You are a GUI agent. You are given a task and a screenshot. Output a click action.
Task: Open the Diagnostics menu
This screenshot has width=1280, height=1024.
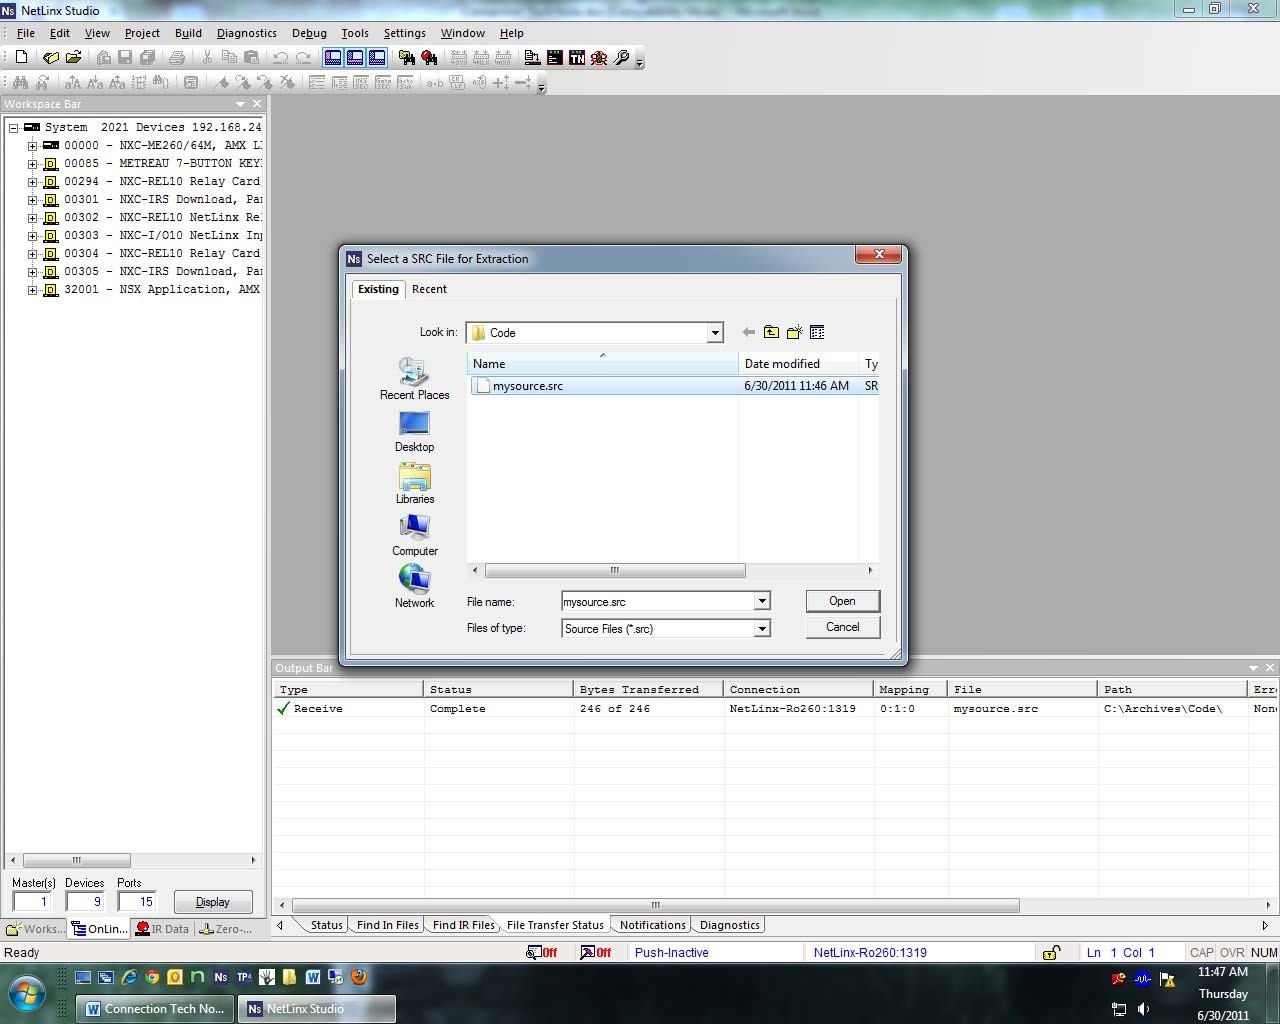[246, 33]
